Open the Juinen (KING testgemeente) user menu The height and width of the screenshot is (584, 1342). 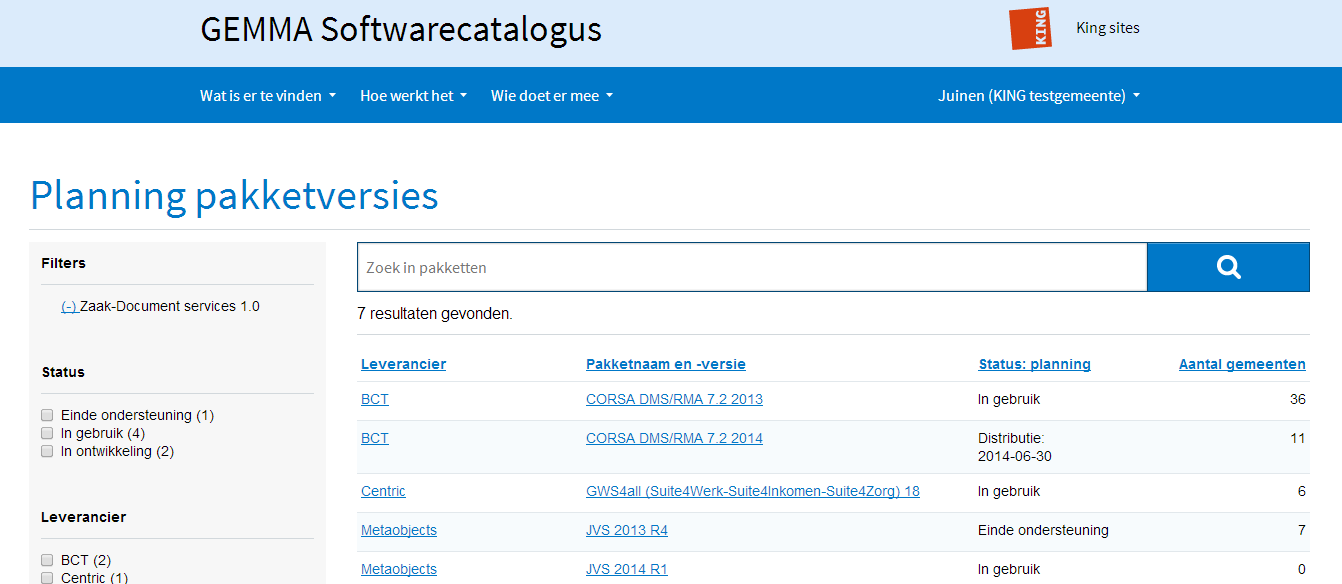click(x=1039, y=96)
